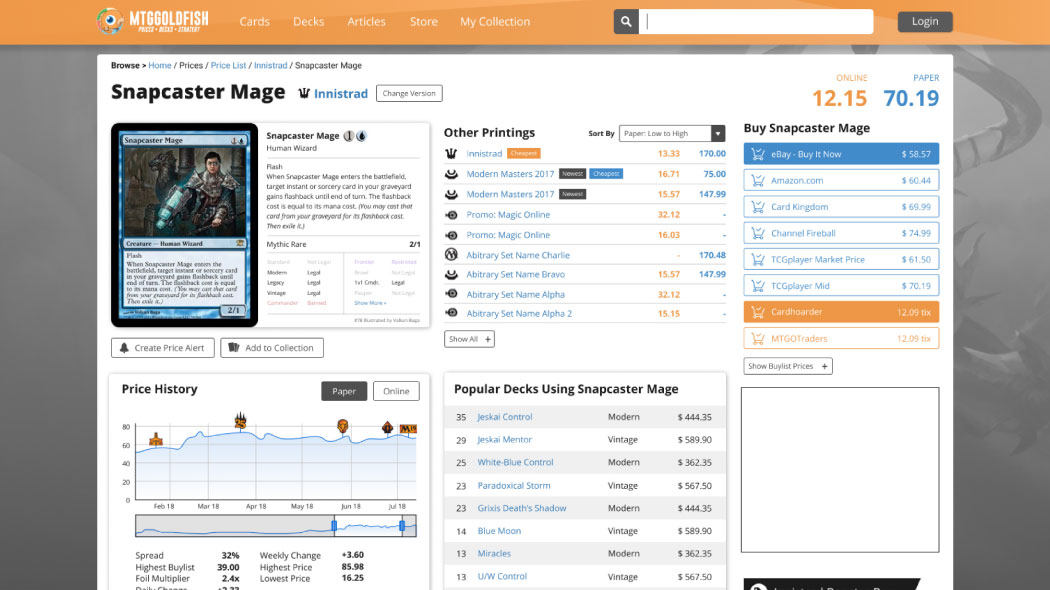Open White-Blue Control deck link

tap(516, 462)
